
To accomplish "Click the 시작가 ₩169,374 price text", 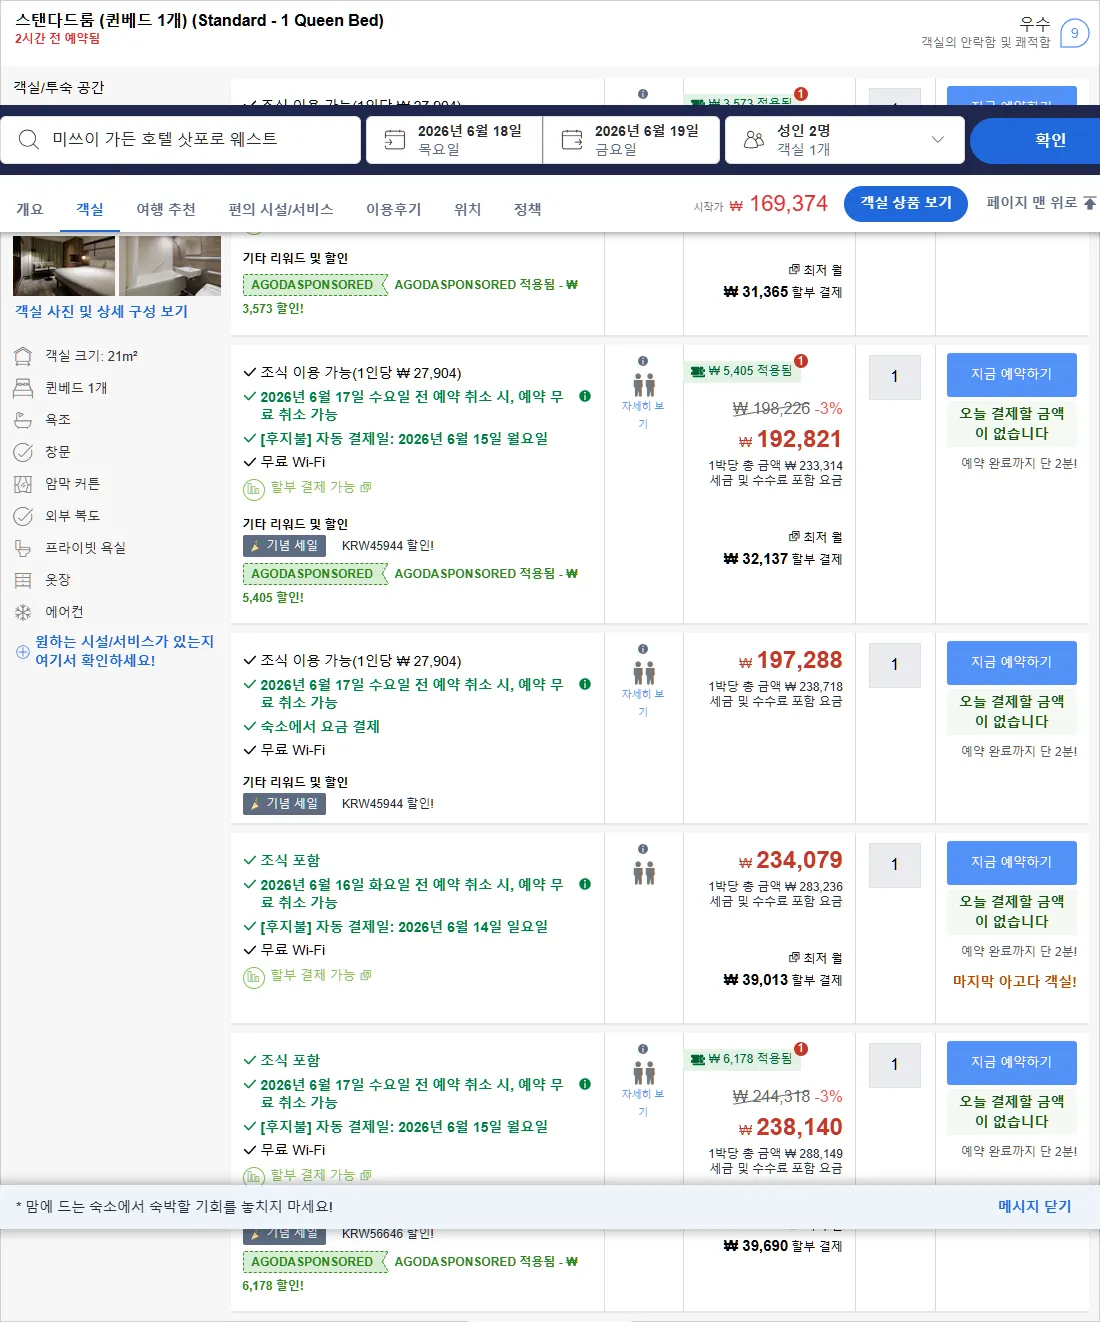I will coord(761,204).
